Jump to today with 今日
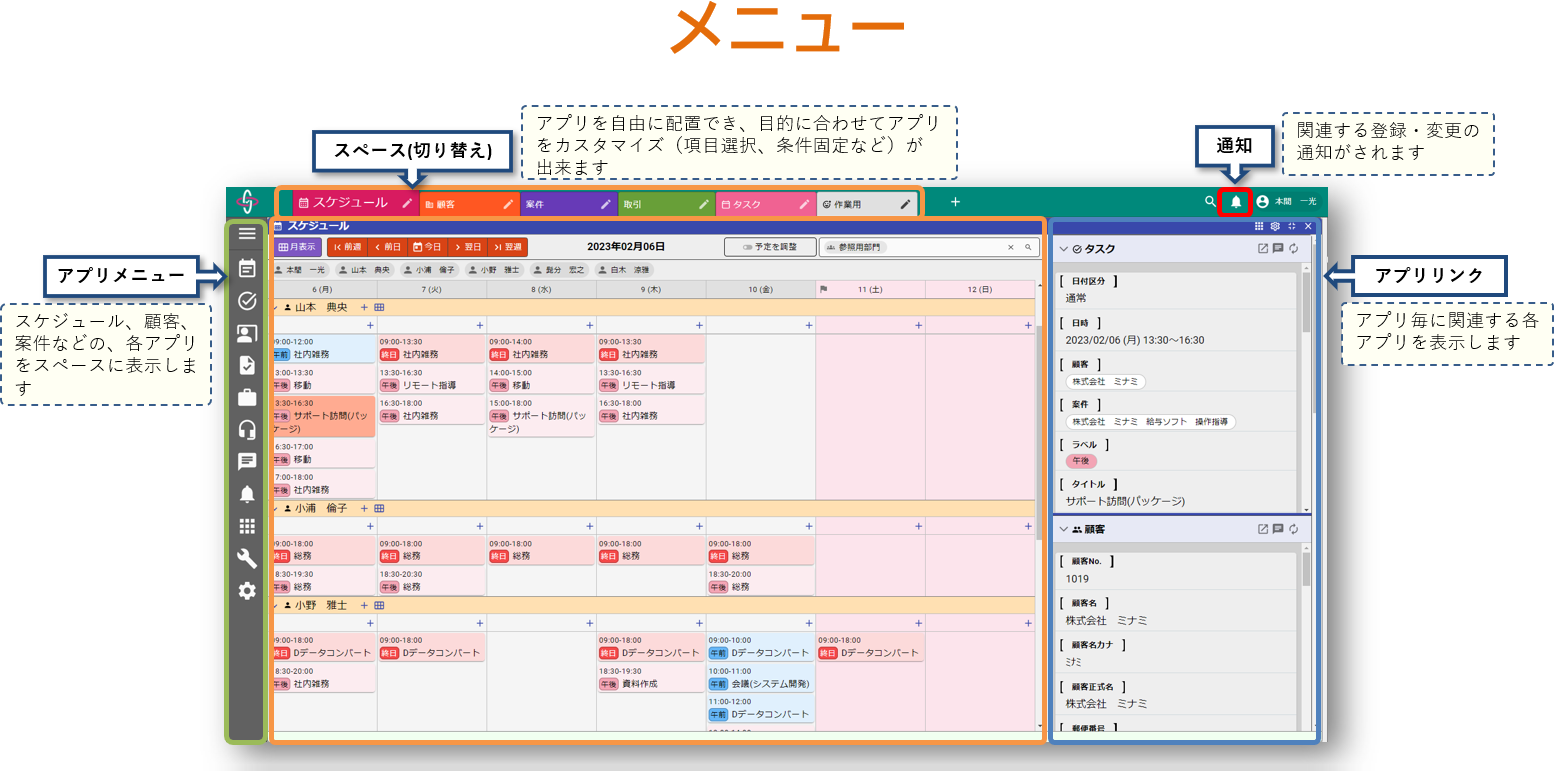Screen dimensions: 1561x771 click(427, 247)
